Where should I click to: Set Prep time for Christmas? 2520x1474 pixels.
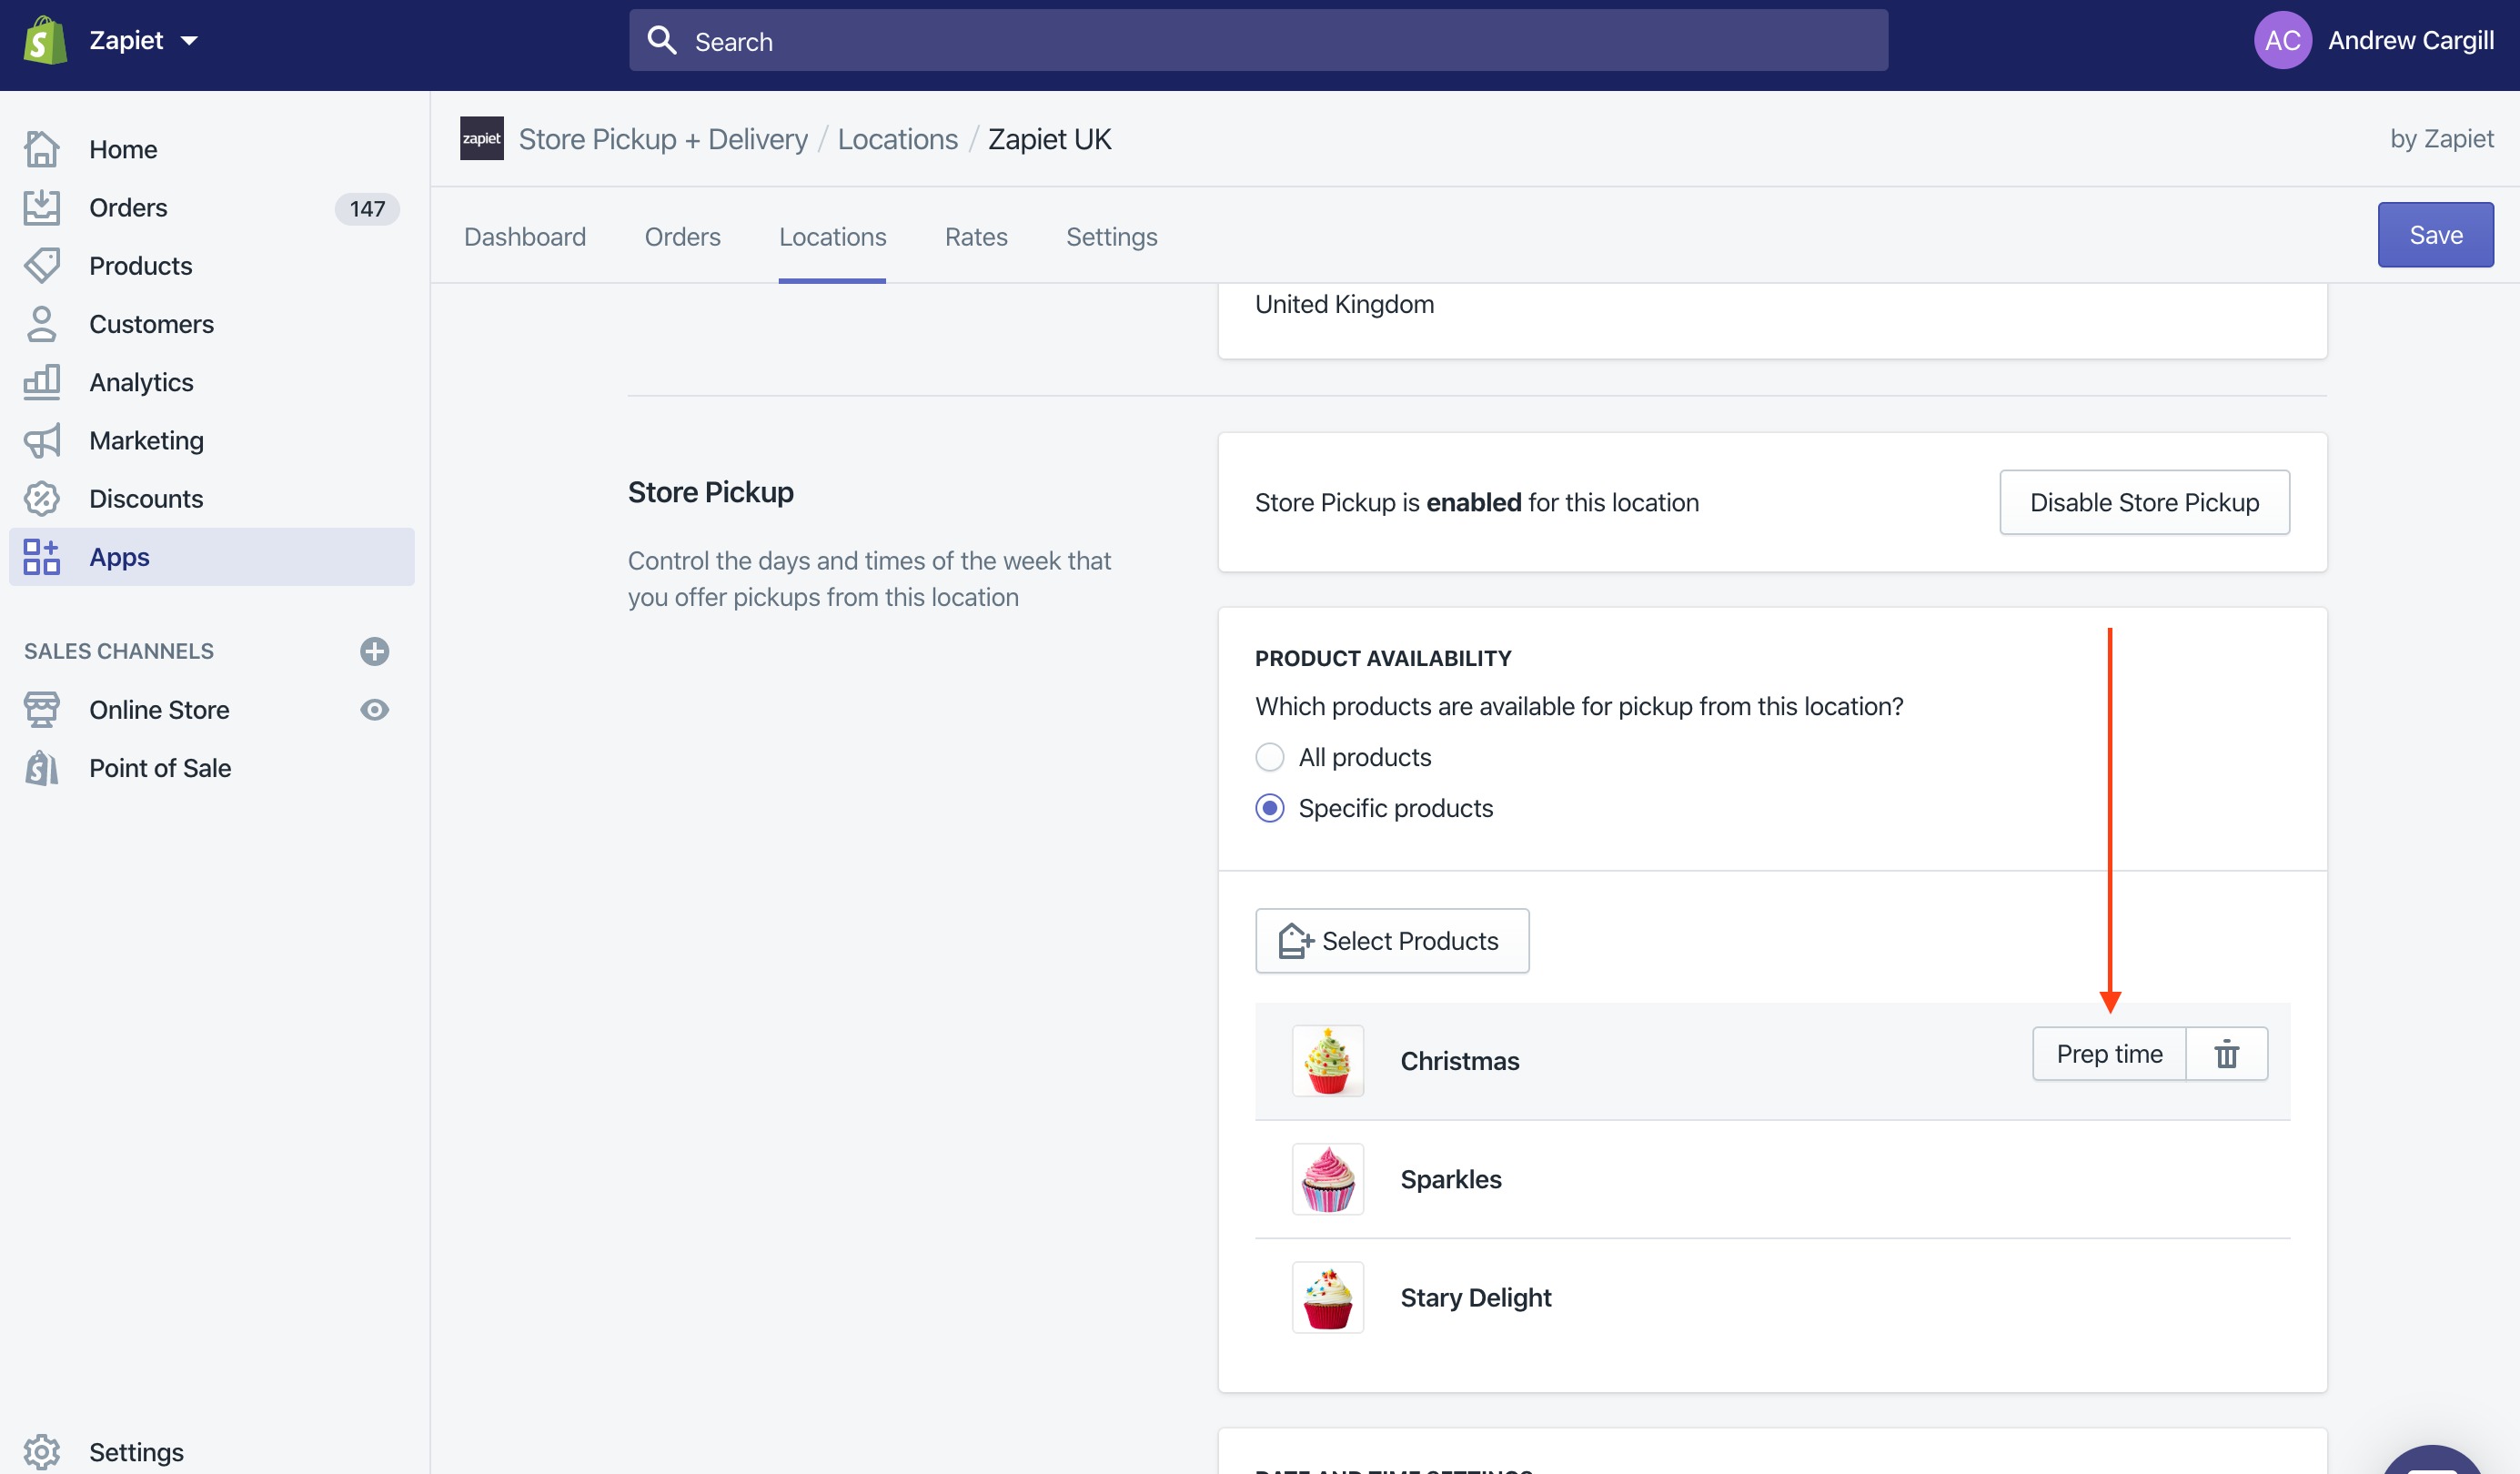(2109, 1054)
